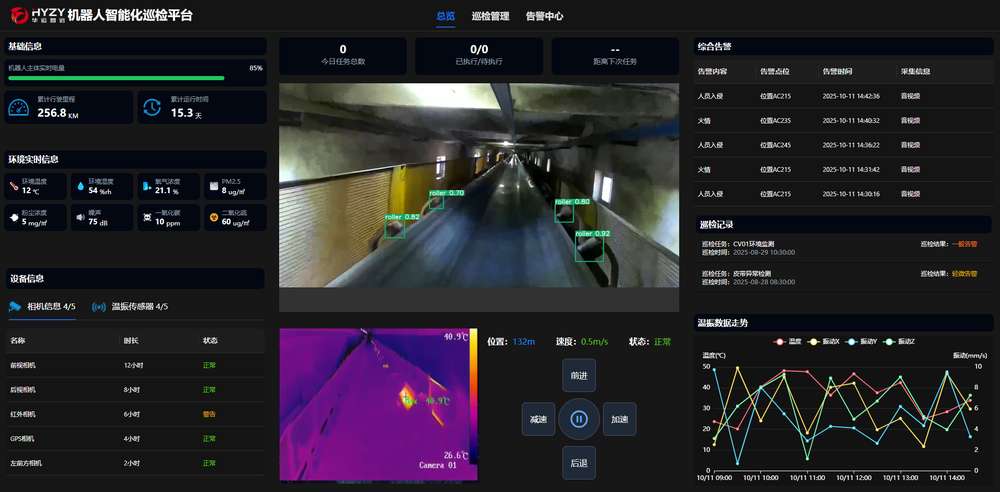Image resolution: width=1000 pixels, height=492 pixels.
Task: Click the speaker icon for 噪声
Action: point(79,217)
